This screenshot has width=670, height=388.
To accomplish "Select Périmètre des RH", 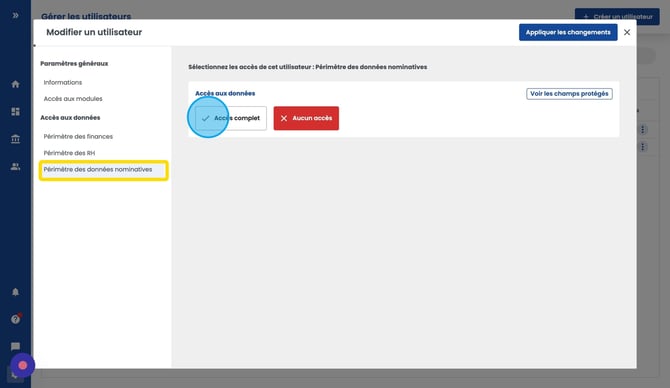I will (x=69, y=153).
